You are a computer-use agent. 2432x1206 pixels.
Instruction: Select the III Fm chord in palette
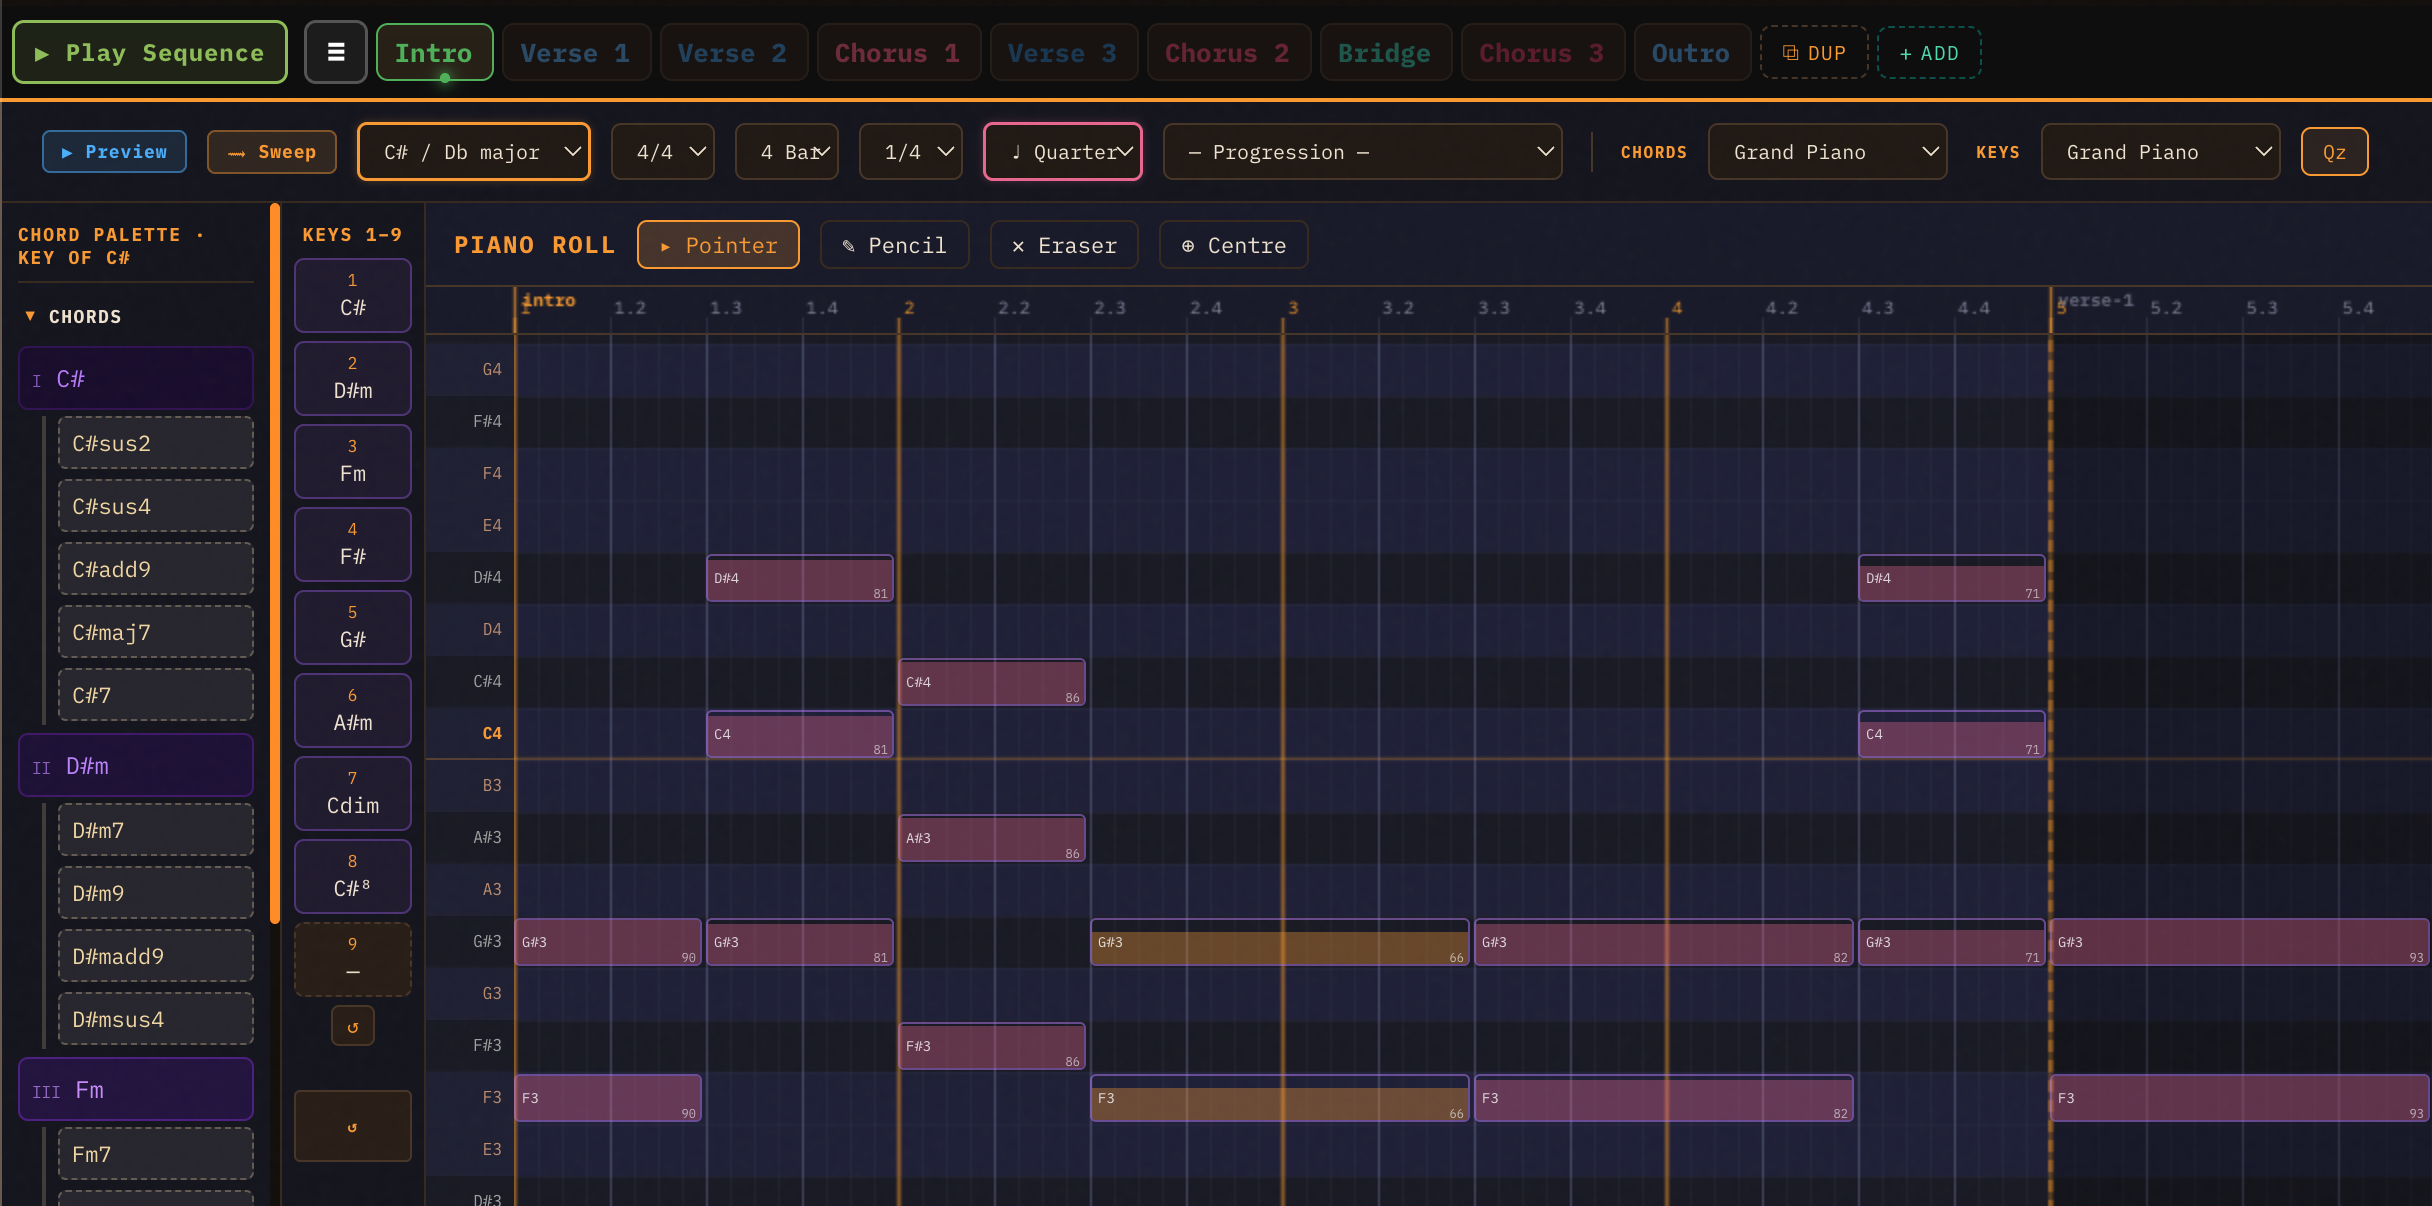[136, 1090]
